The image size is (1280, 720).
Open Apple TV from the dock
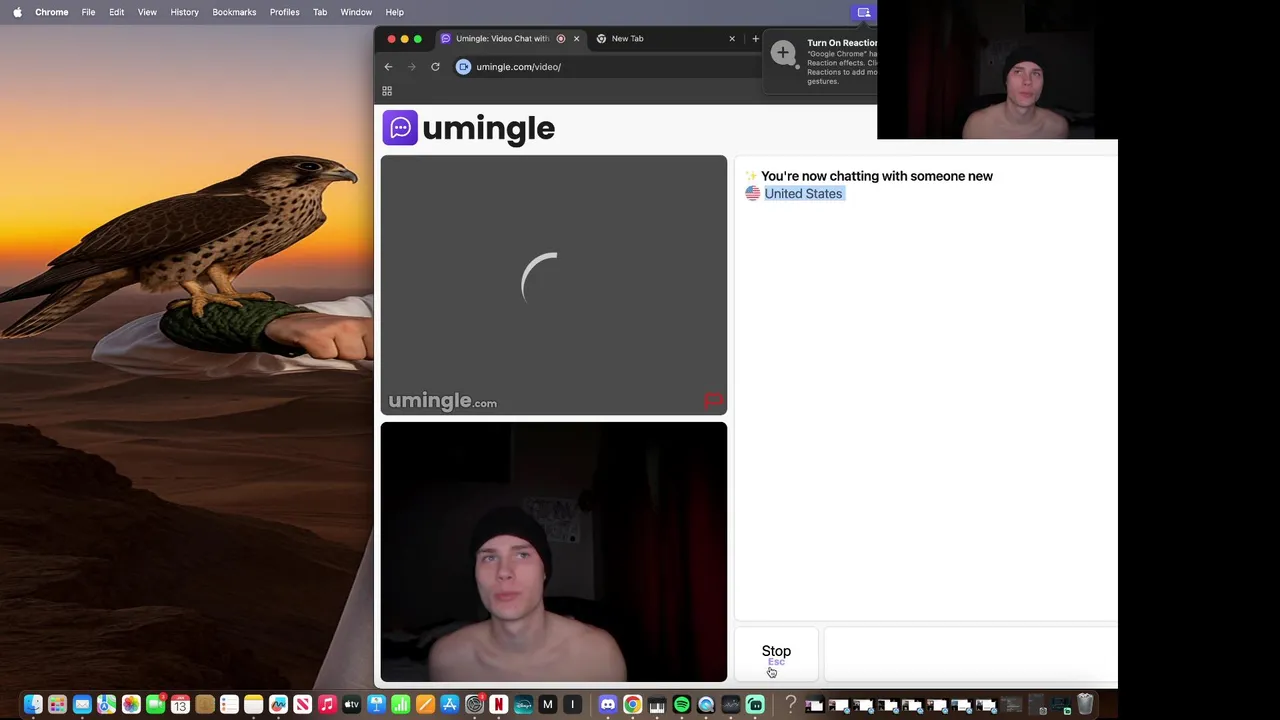point(351,704)
